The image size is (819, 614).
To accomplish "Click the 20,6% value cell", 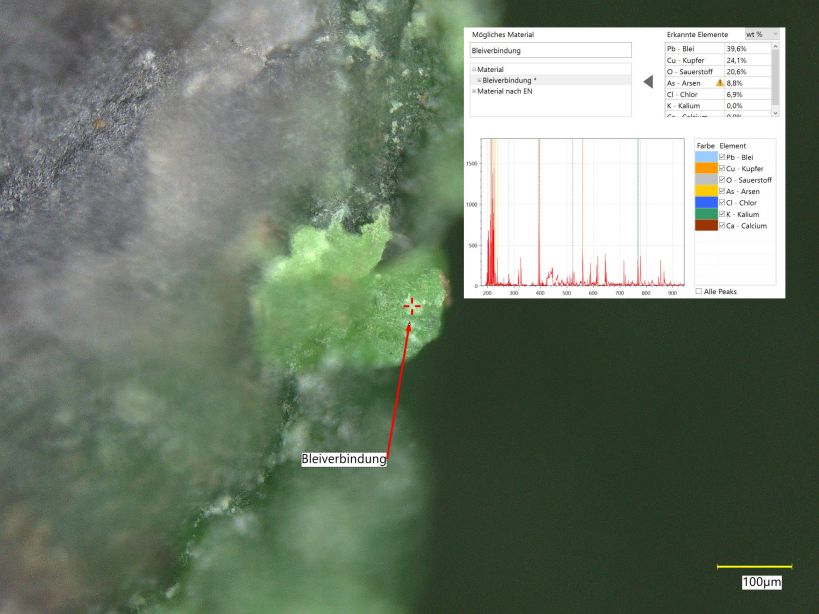I will coord(748,72).
